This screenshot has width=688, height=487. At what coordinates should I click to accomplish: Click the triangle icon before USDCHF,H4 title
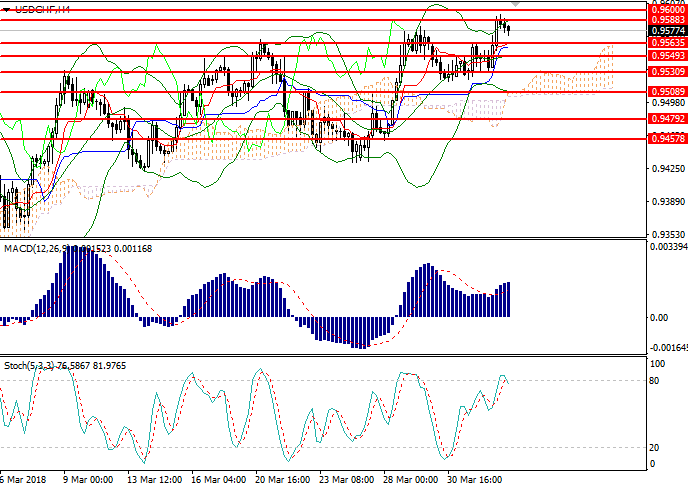9,8
